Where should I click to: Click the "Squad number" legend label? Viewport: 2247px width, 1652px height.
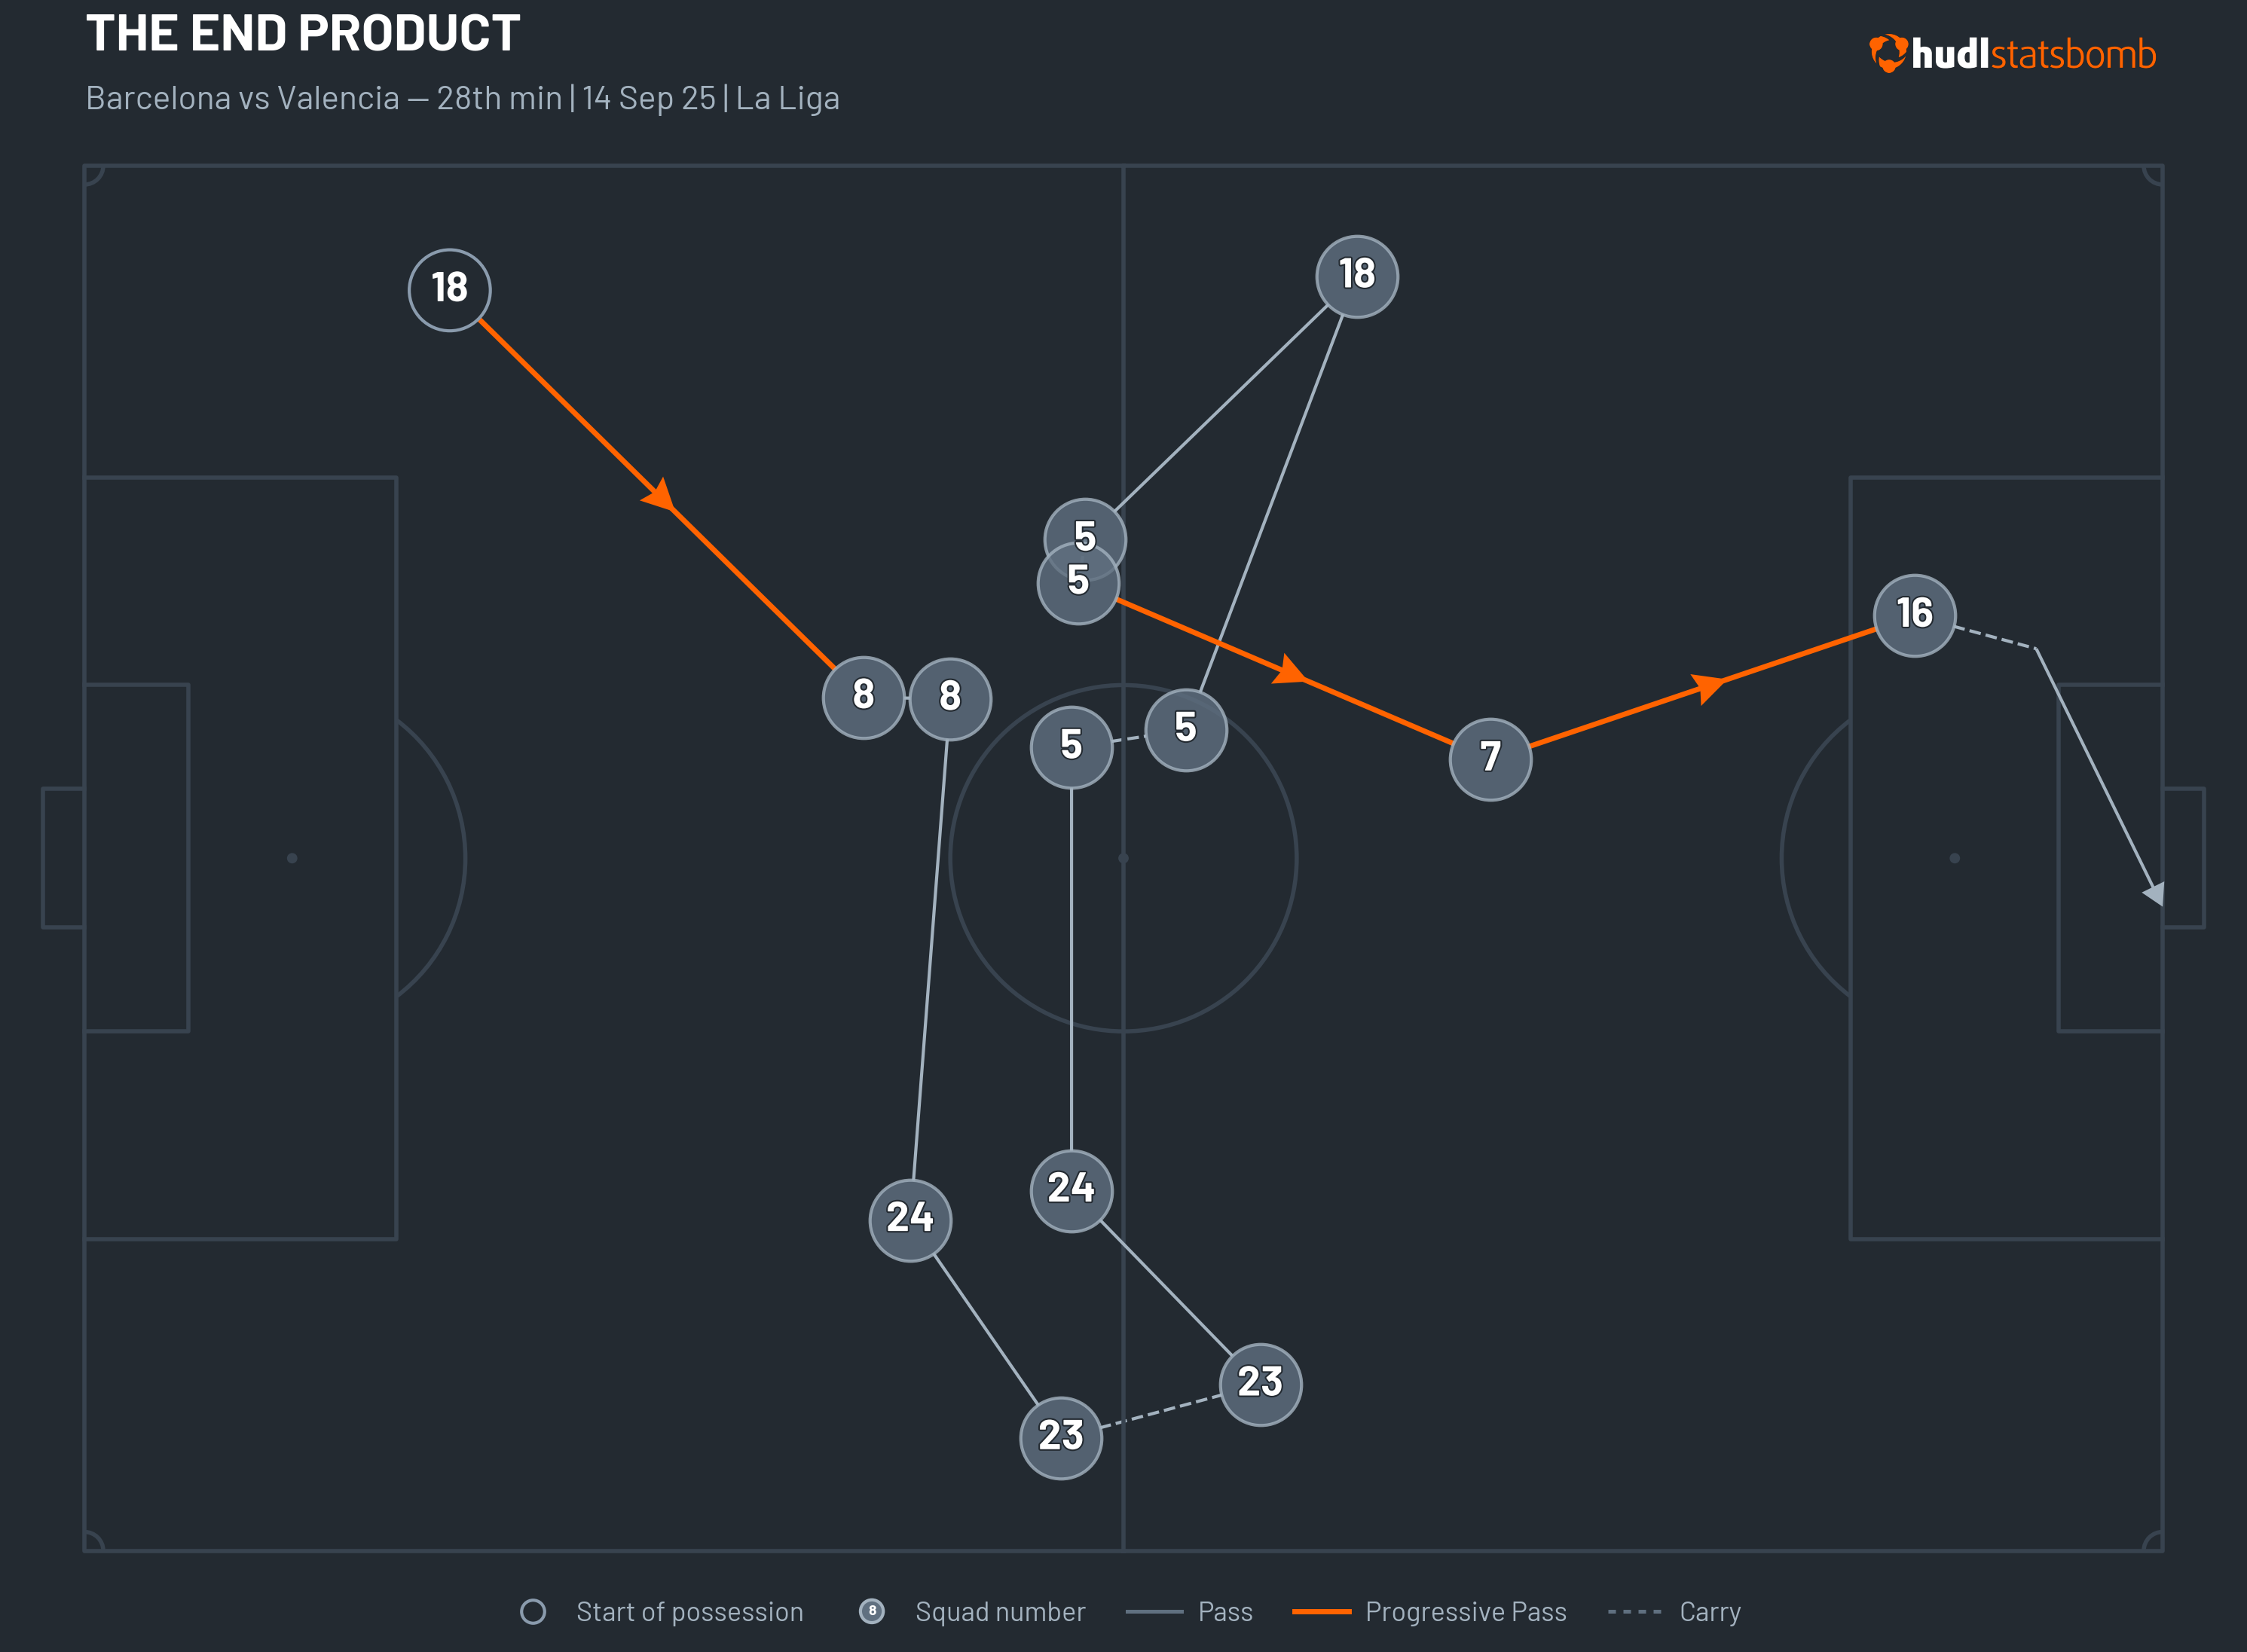tap(999, 1611)
